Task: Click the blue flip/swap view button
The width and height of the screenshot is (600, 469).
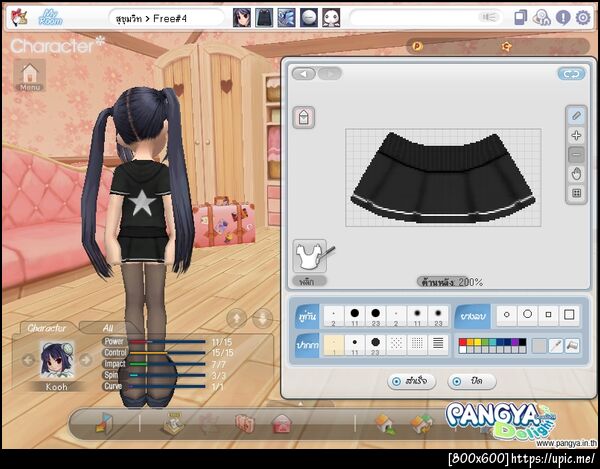Action: [571, 74]
